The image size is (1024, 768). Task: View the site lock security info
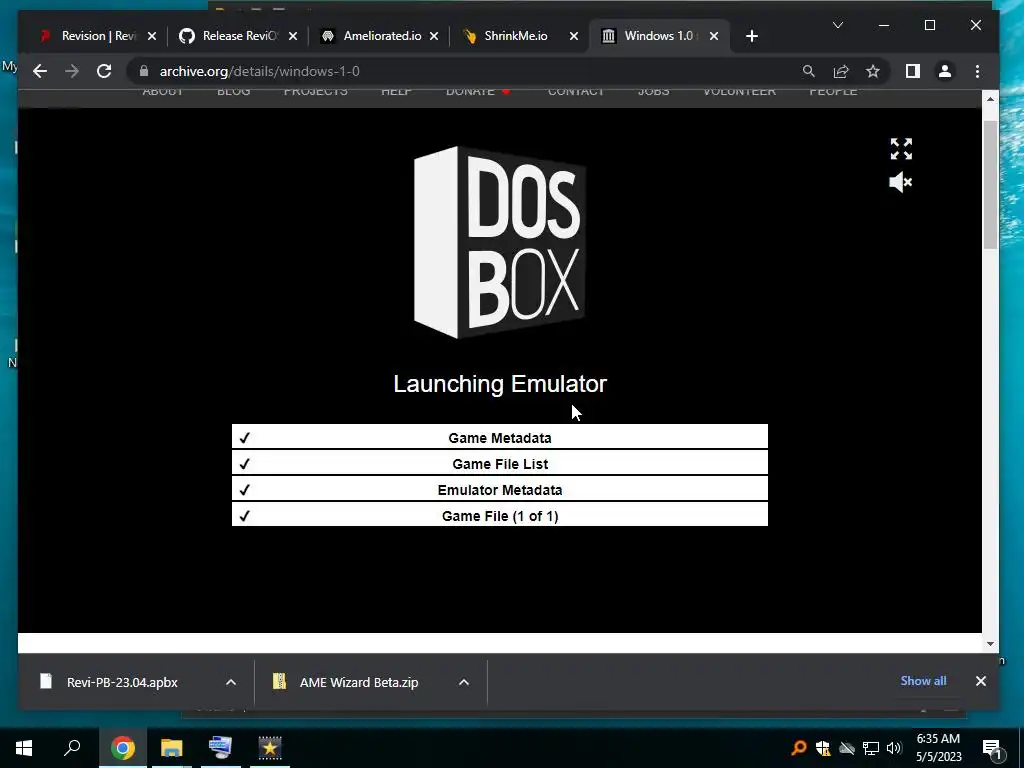pos(144,71)
